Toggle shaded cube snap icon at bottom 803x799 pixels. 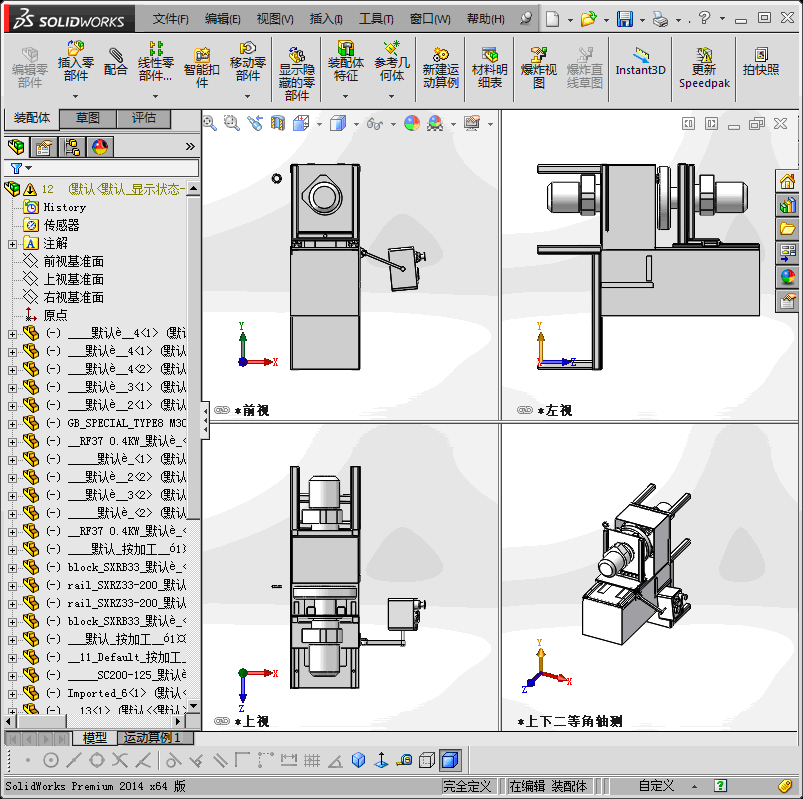pyautogui.click(x=449, y=760)
